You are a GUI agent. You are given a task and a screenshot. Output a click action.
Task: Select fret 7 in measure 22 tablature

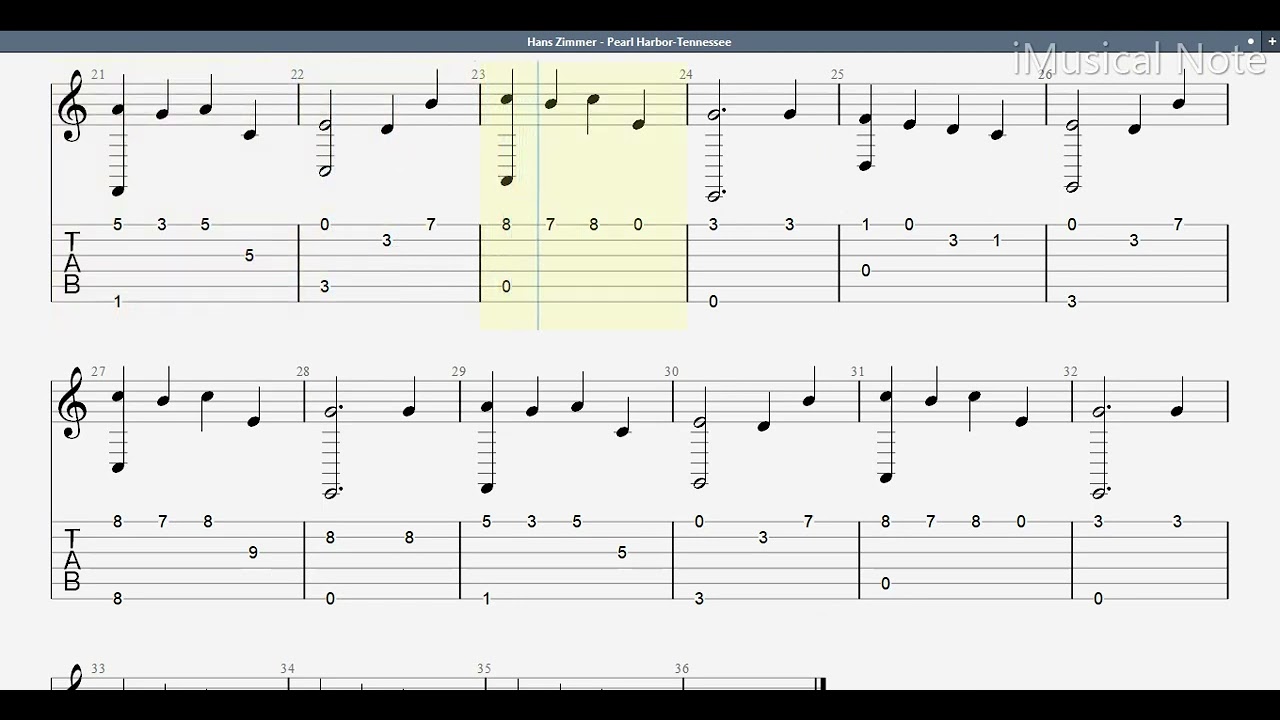(x=431, y=224)
